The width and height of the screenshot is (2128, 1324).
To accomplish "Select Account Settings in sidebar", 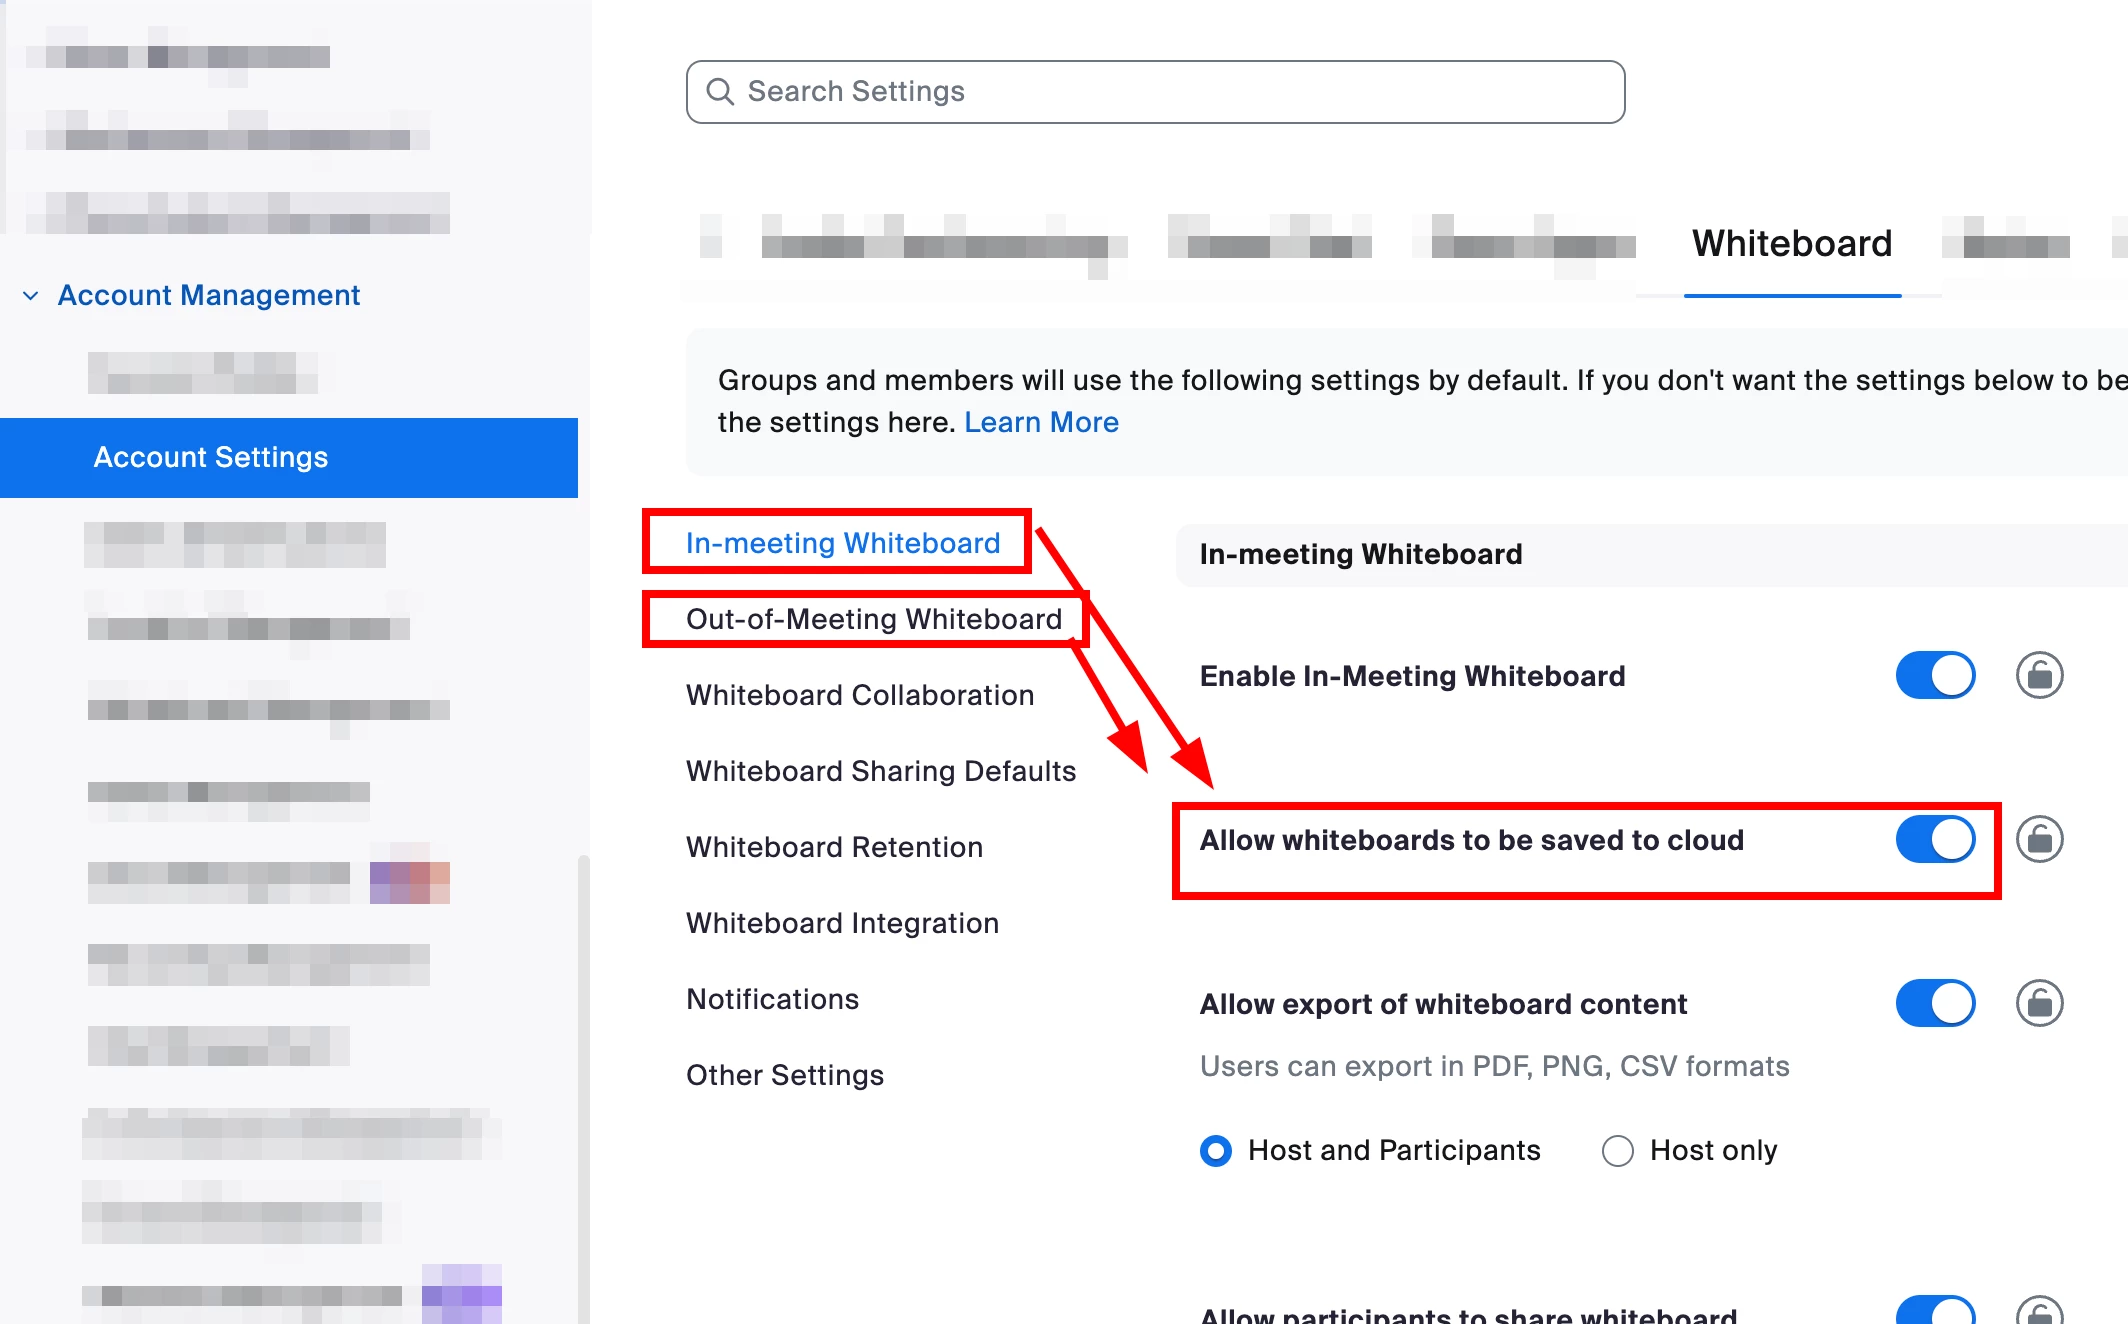I will click(211, 458).
